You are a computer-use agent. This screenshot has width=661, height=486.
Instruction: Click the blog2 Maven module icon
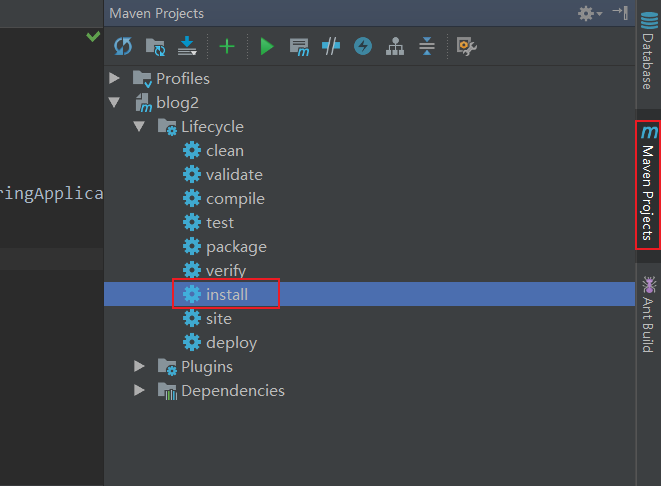coord(143,103)
